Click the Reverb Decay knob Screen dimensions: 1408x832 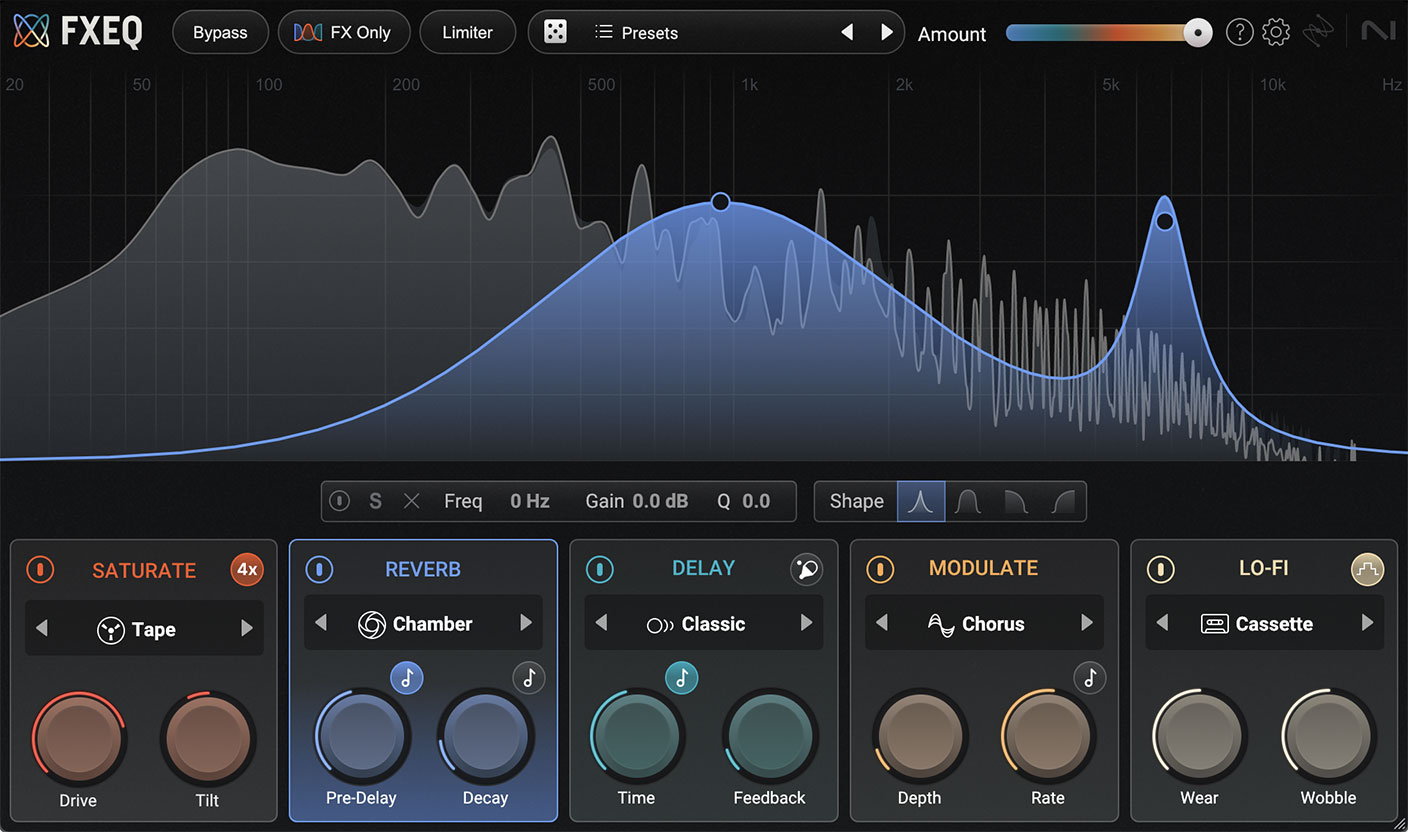pyautogui.click(x=485, y=736)
